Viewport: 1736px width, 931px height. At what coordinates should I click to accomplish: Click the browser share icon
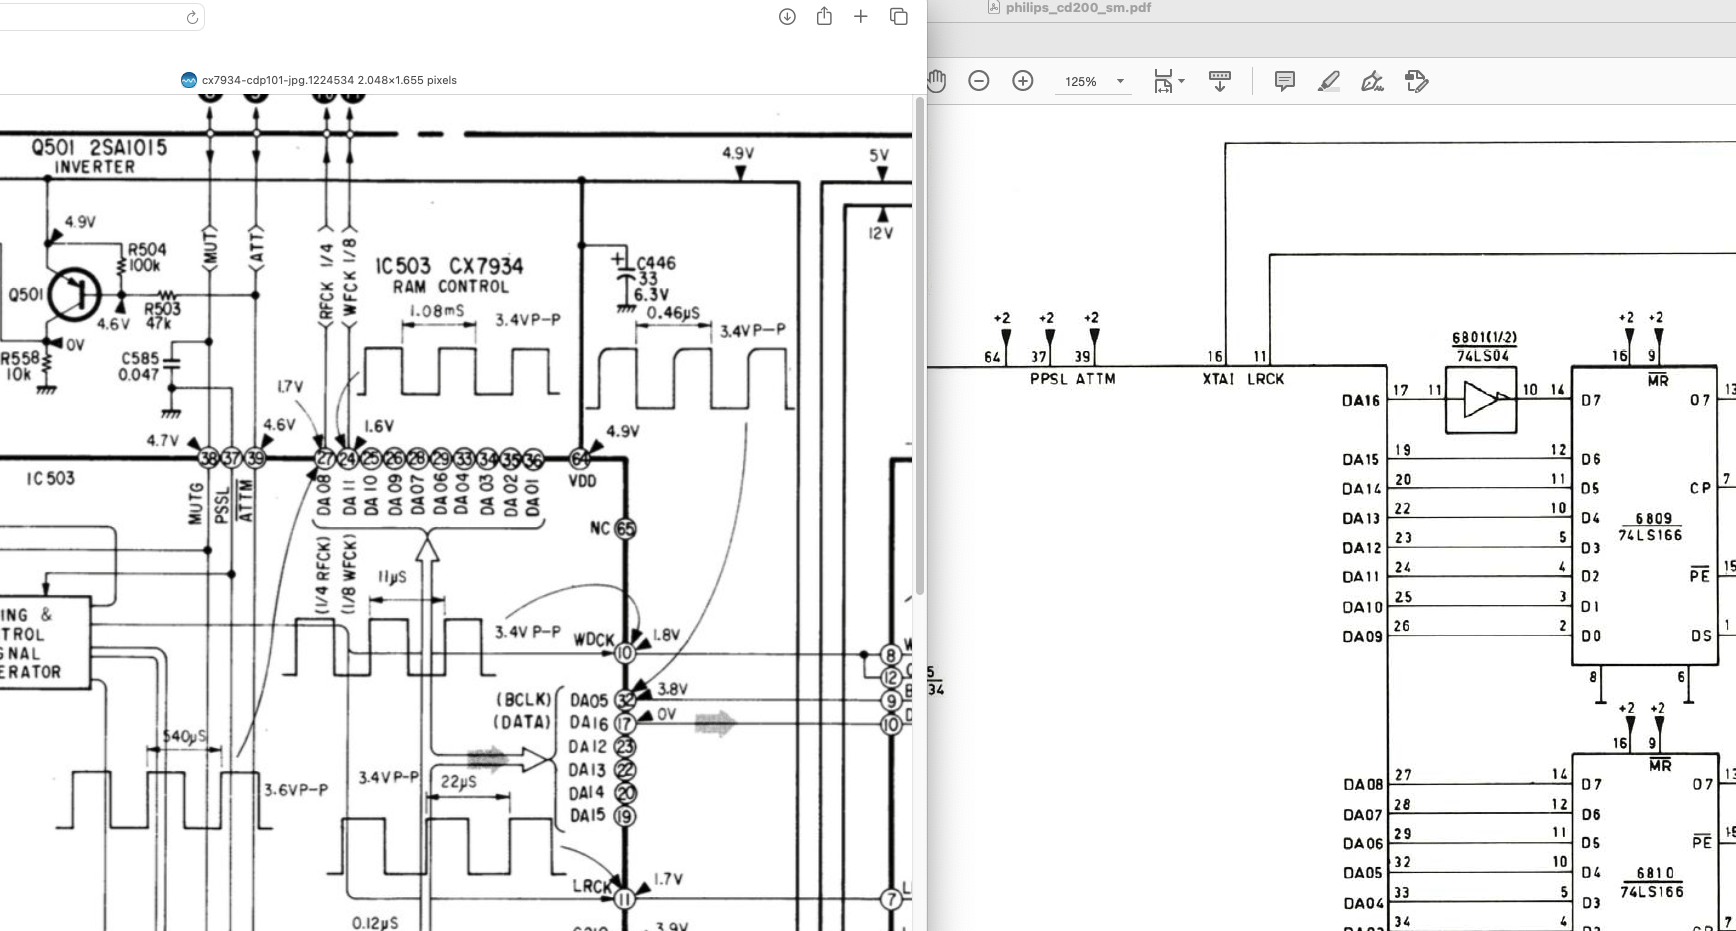click(x=824, y=16)
